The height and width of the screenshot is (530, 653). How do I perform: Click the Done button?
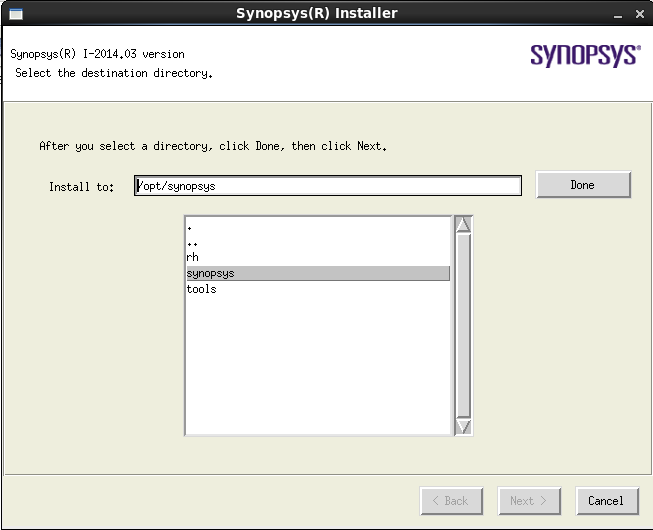[x=583, y=184]
